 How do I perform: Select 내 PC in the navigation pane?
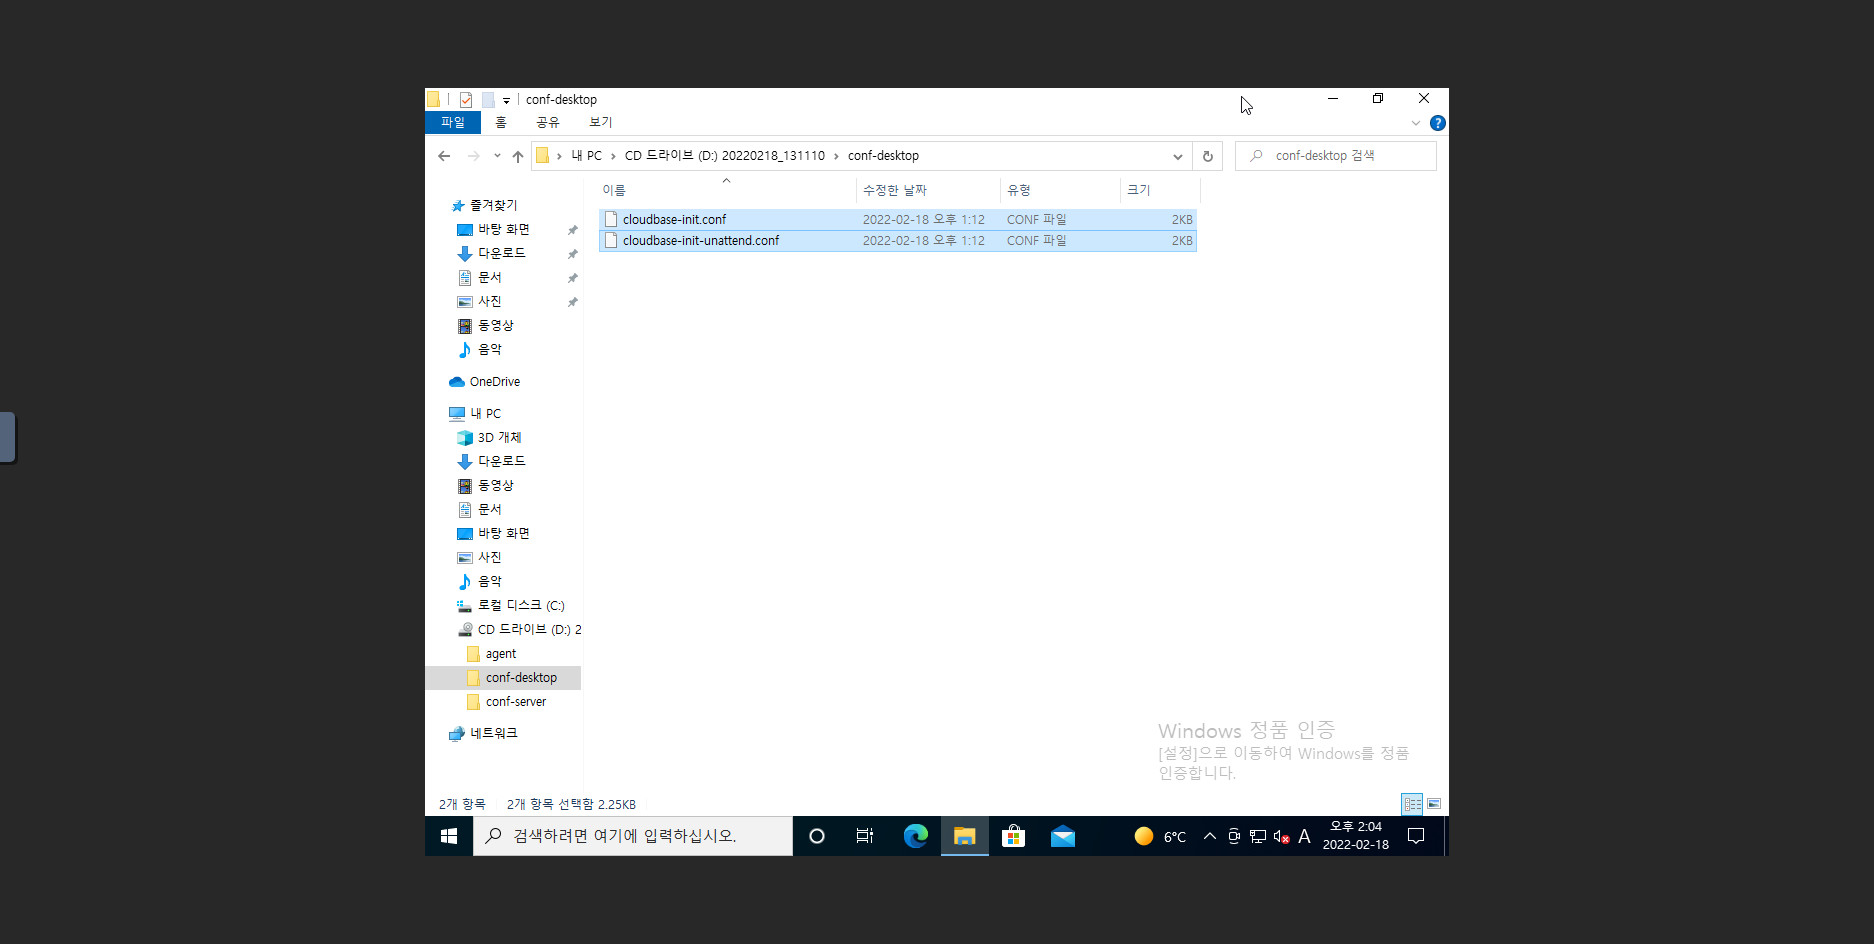click(x=486, y=414)
